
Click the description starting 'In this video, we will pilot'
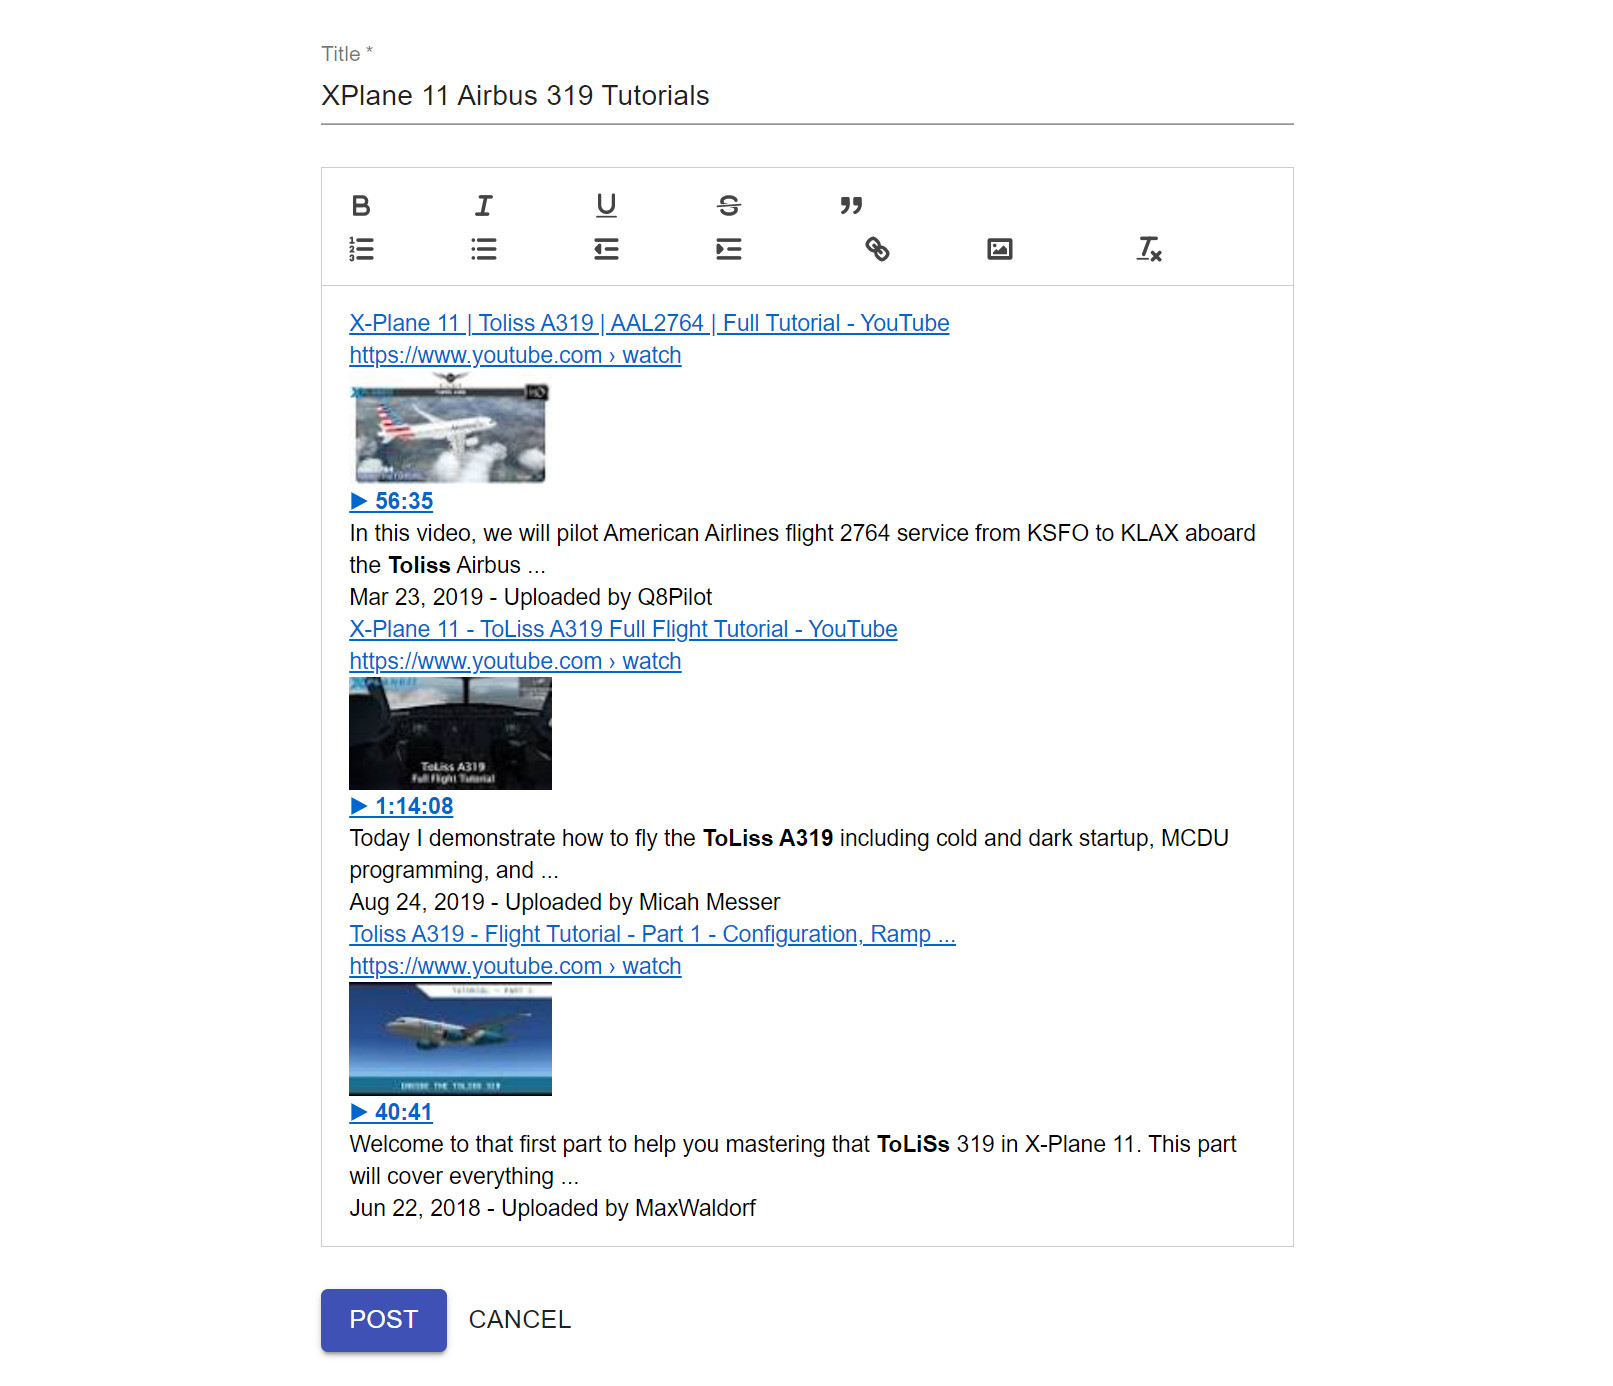(x=802, y=549)
